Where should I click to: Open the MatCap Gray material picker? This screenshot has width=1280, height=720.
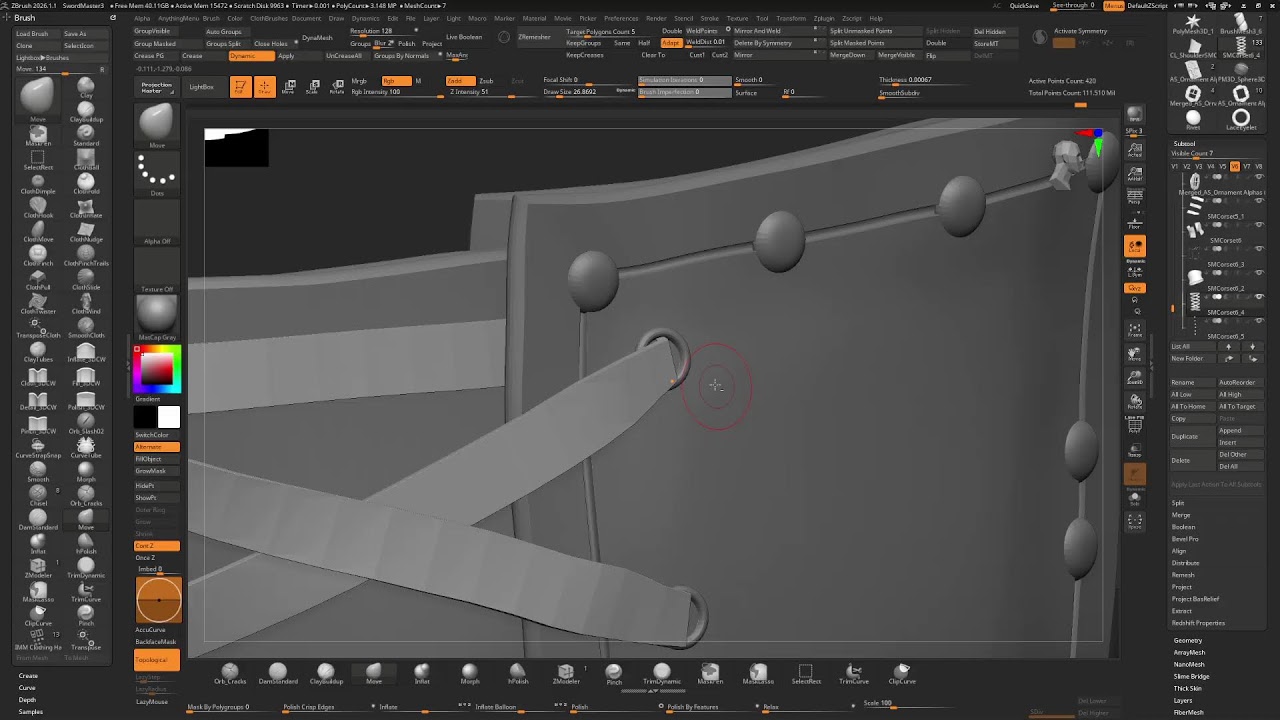click(157, 319)
